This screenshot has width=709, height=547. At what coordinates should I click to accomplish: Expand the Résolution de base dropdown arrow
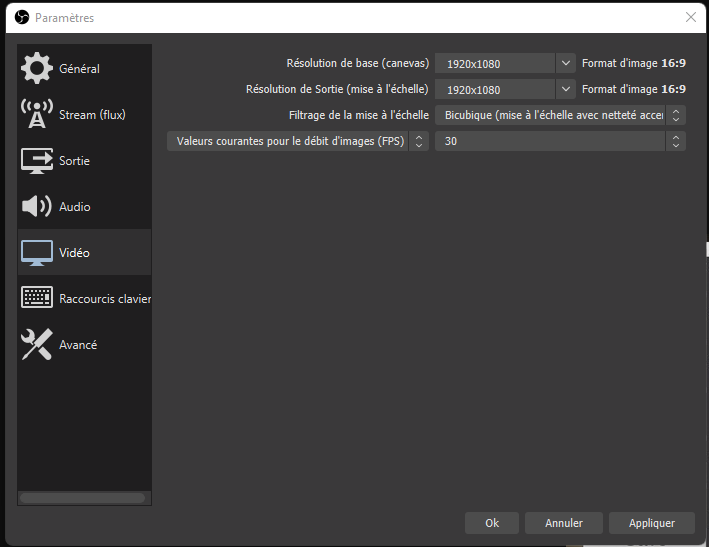566,63
